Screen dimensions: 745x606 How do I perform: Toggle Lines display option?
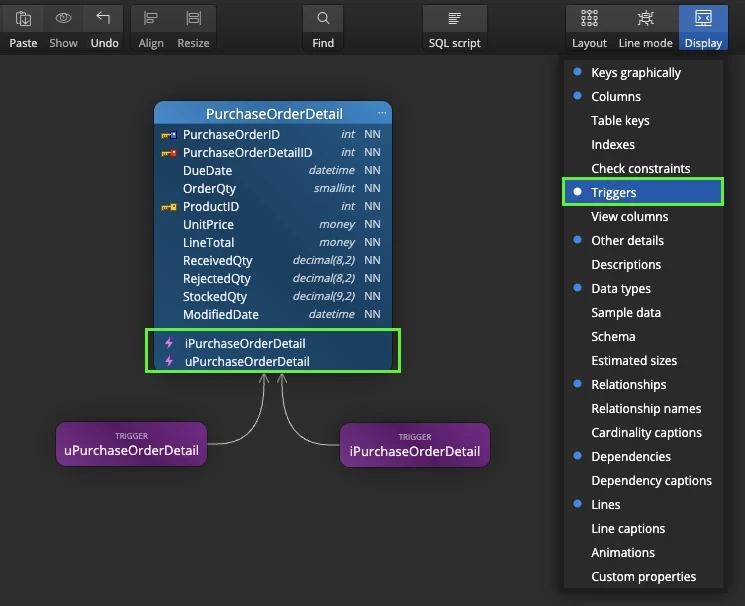tap(643, 504)
